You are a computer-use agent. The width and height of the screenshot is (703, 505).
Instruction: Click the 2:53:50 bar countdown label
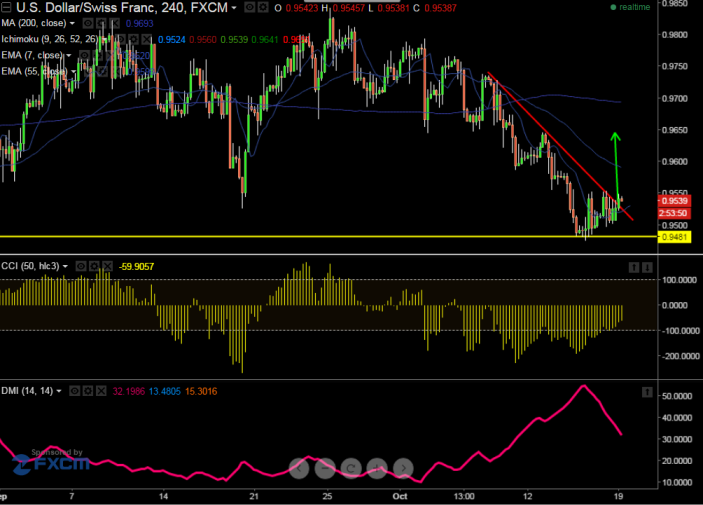(674, 213)
